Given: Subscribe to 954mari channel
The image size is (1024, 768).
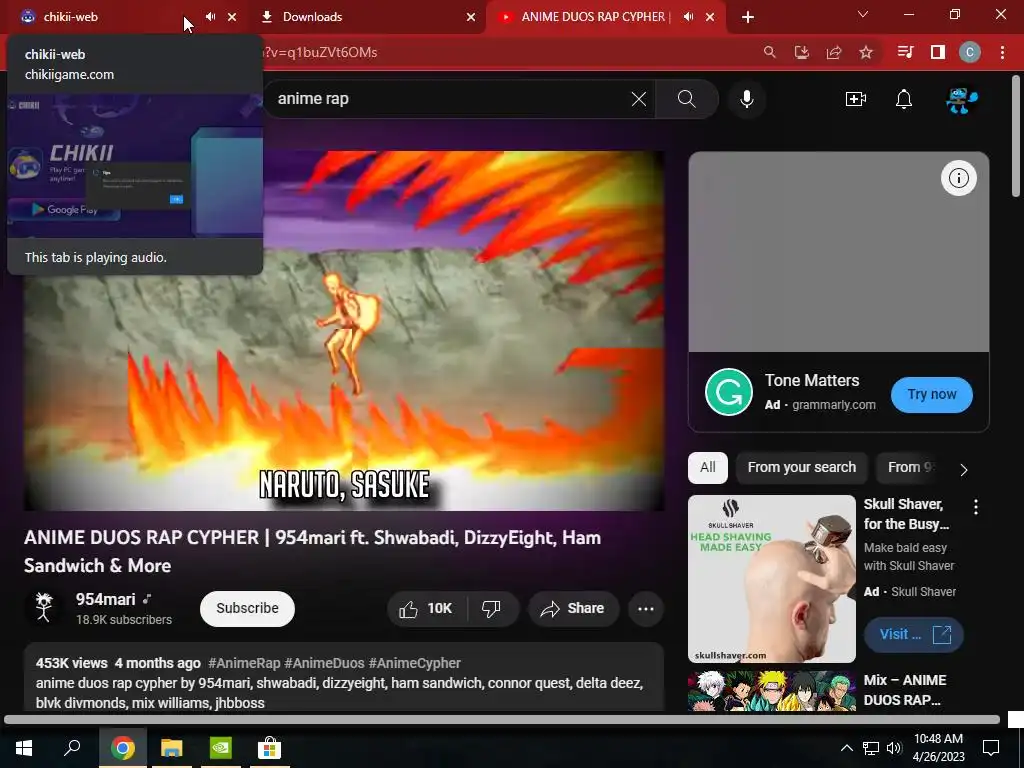Looking at the screenshot, I should pos(248,608).
